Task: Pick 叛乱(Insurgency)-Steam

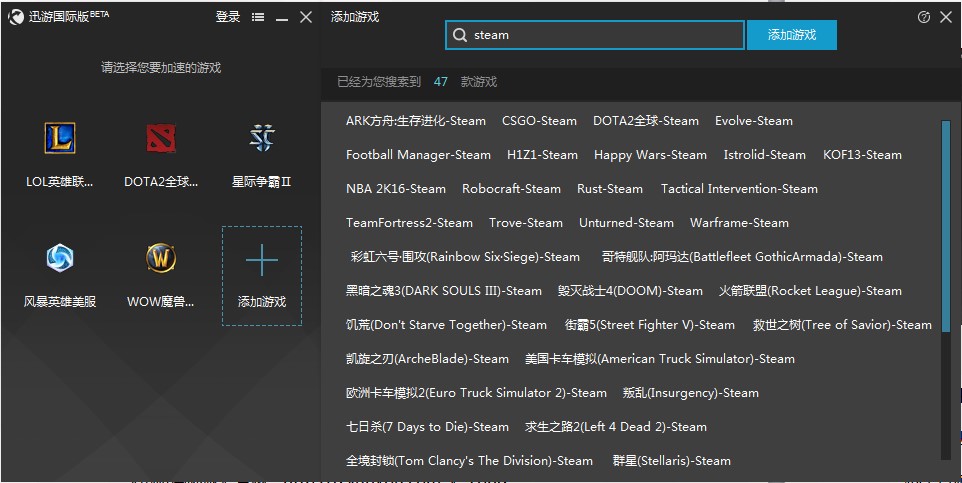Action: pyautogui.click(x=690, y=393)
